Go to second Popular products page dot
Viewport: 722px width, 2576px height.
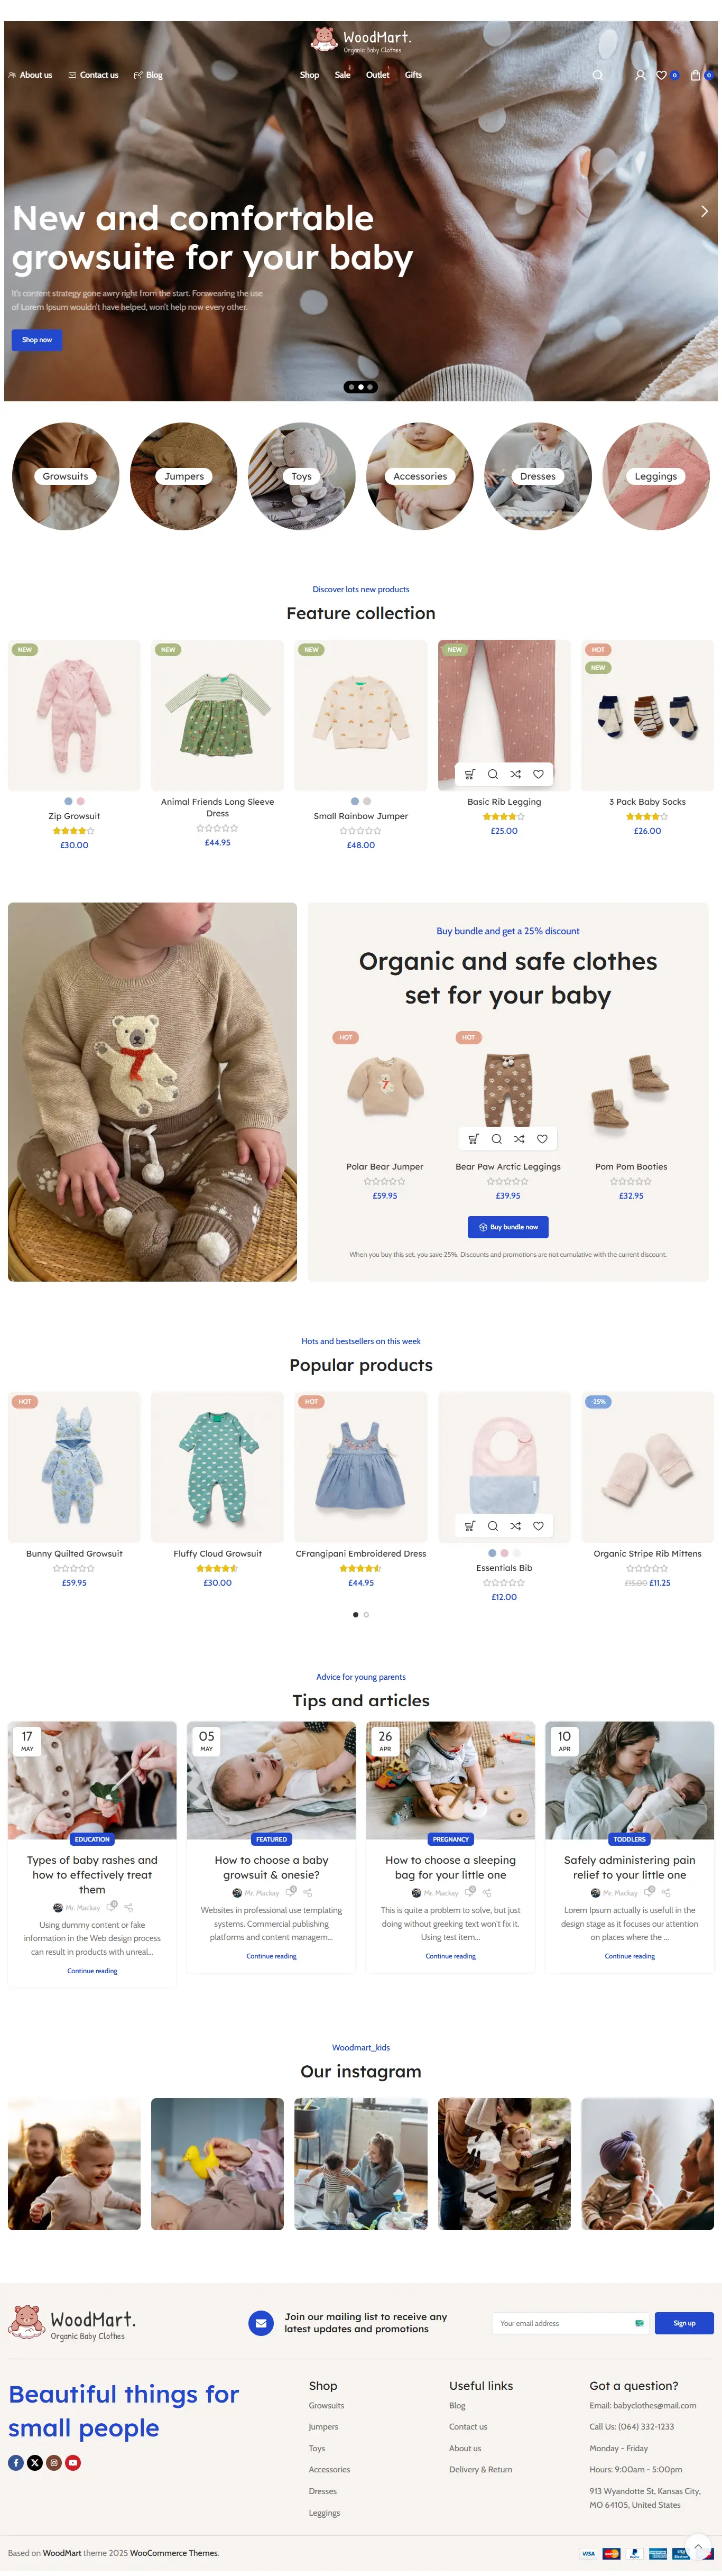[366, 1614]
